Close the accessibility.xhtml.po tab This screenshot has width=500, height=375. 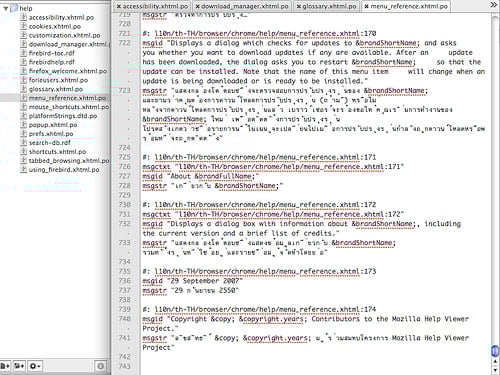coord(119,6)
